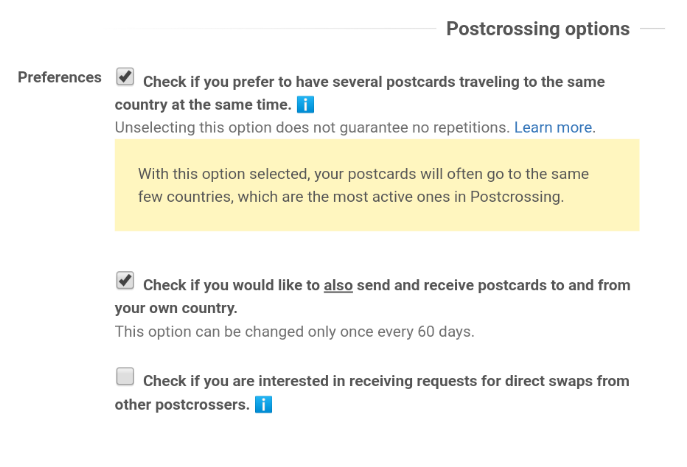Uncheck the send and receive own country checkbox
The image size is (687, 467).
click(x=125, y=280)
